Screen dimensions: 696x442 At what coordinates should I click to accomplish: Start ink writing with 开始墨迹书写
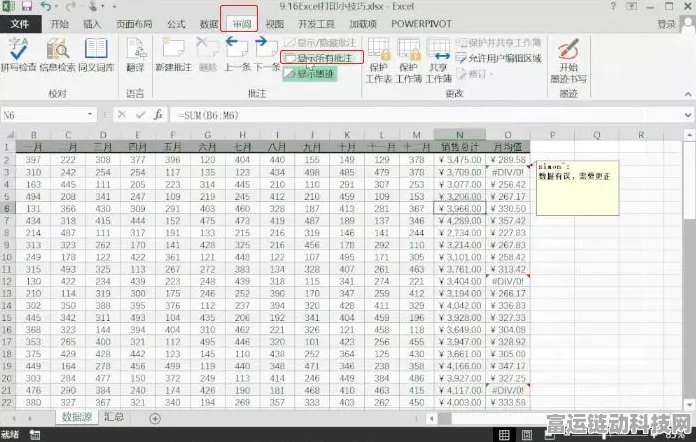(569, 61)
